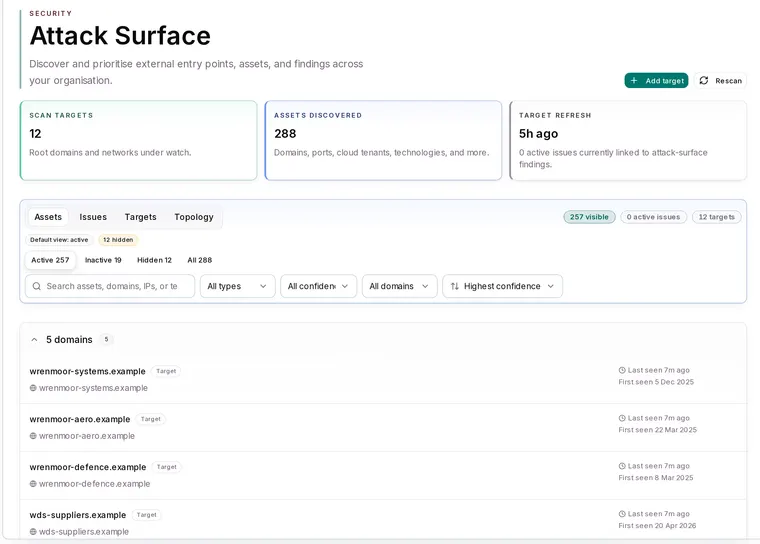The image size is (760, 544).
Task: Click the text 'First seen 8 Mar 2025'
Action: tap(656, 478)
